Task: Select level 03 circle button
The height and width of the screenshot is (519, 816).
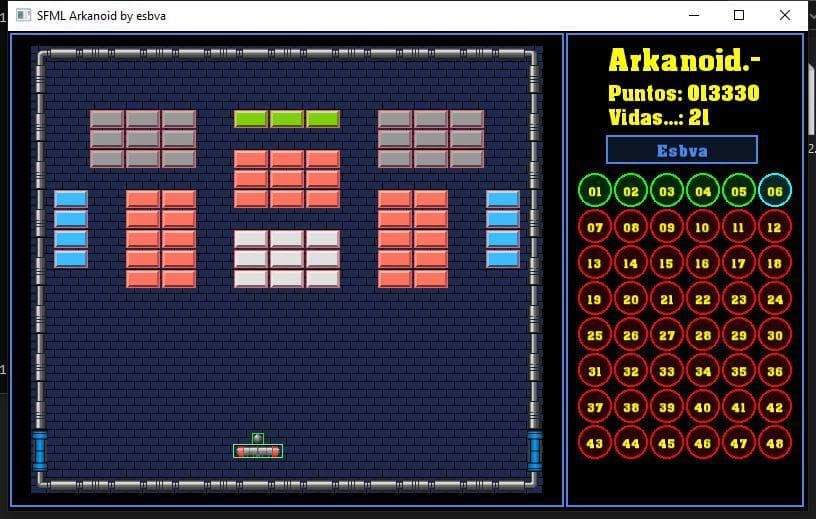Action: coord(667,191)
